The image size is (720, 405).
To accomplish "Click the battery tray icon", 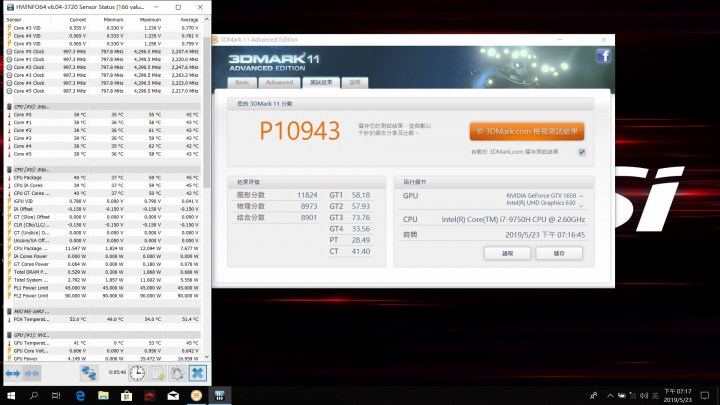I will tap(621, 395).
